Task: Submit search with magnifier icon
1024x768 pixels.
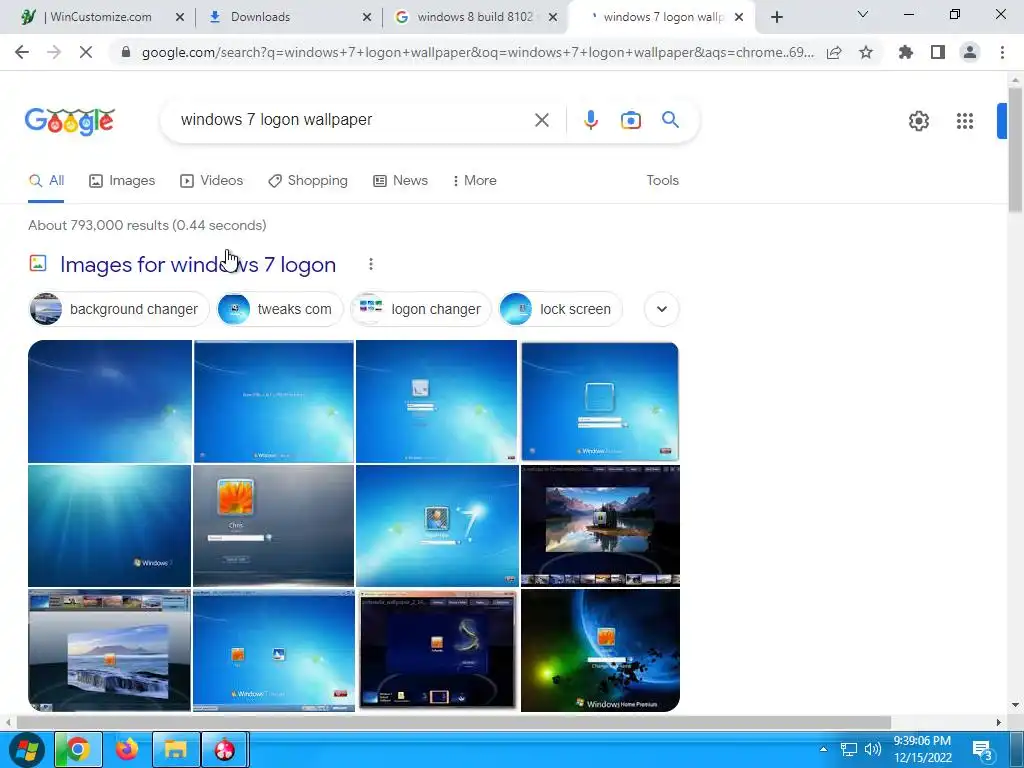Action: (x=670, y=120)
